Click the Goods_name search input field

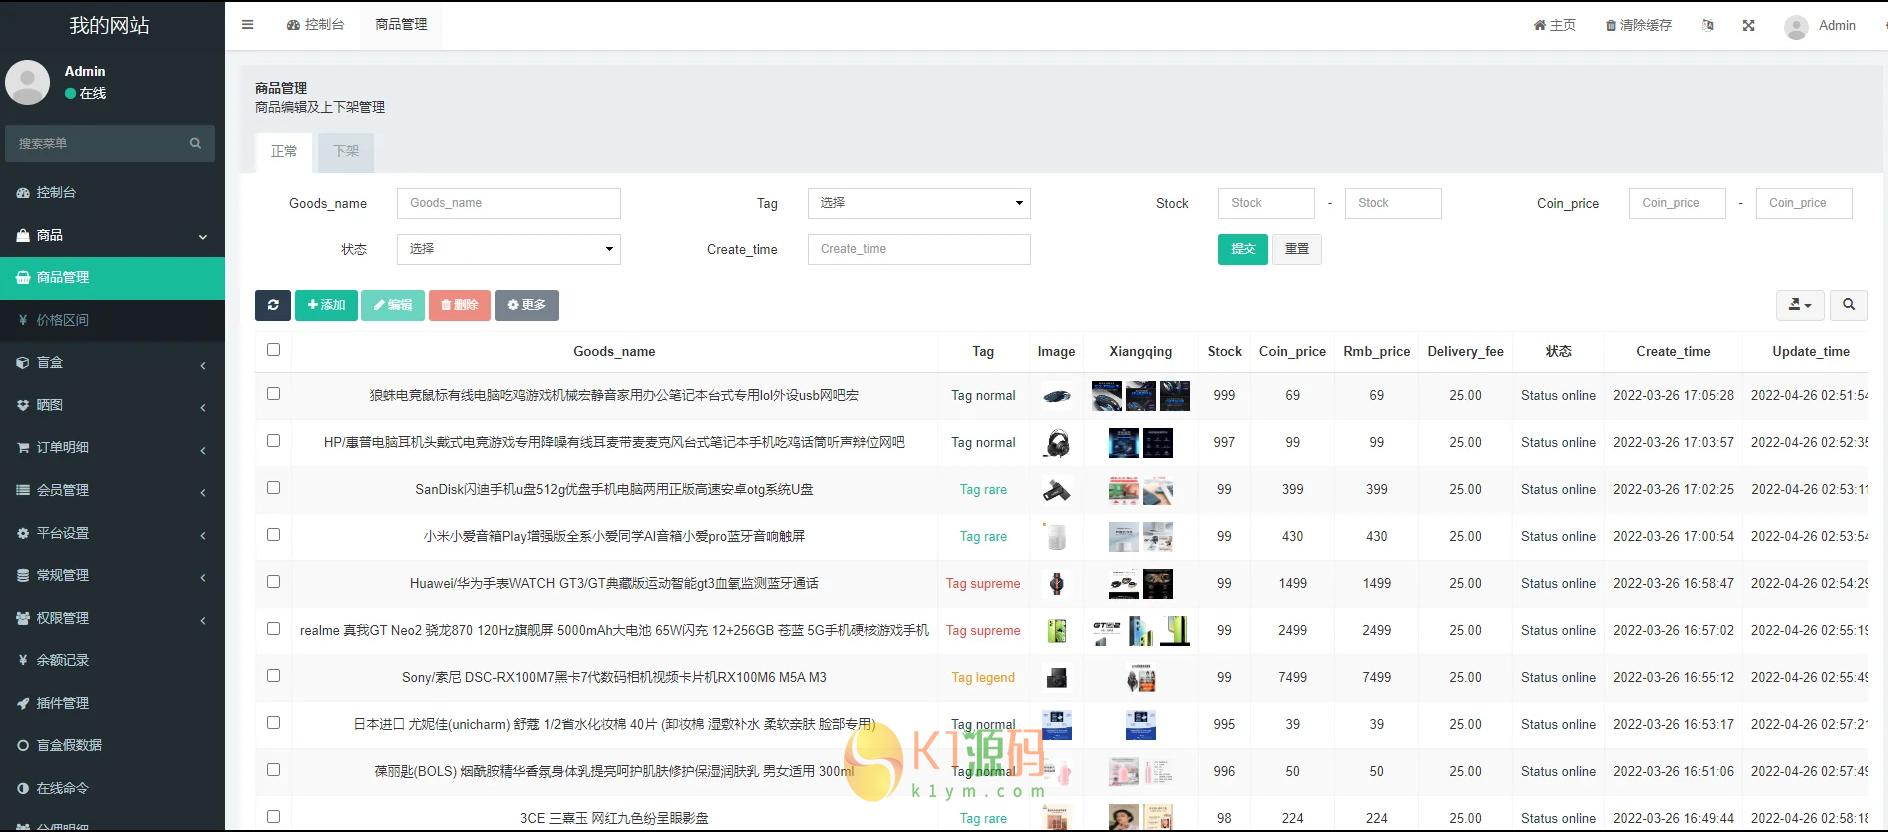pos(508,203)
